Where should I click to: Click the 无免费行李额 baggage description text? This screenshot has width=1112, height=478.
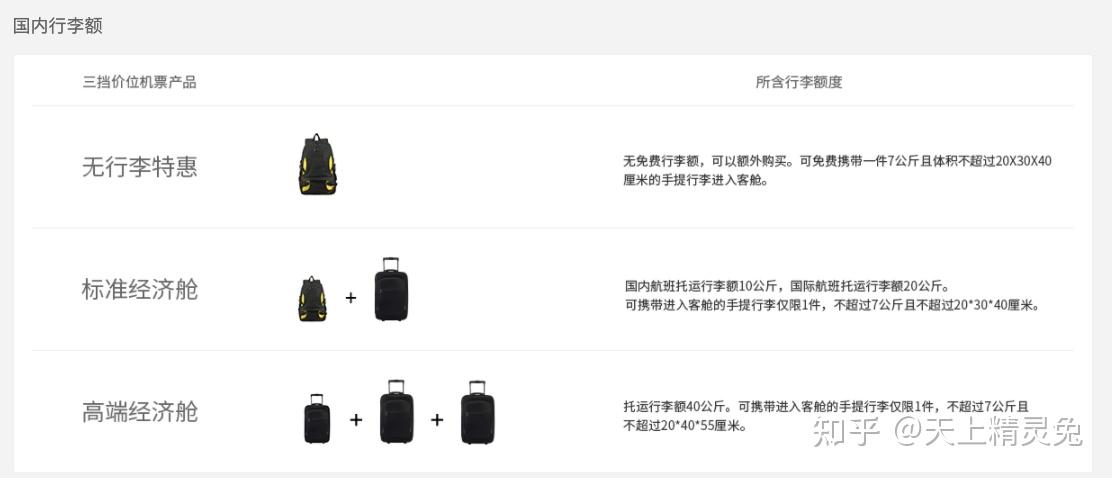[838, 170]
